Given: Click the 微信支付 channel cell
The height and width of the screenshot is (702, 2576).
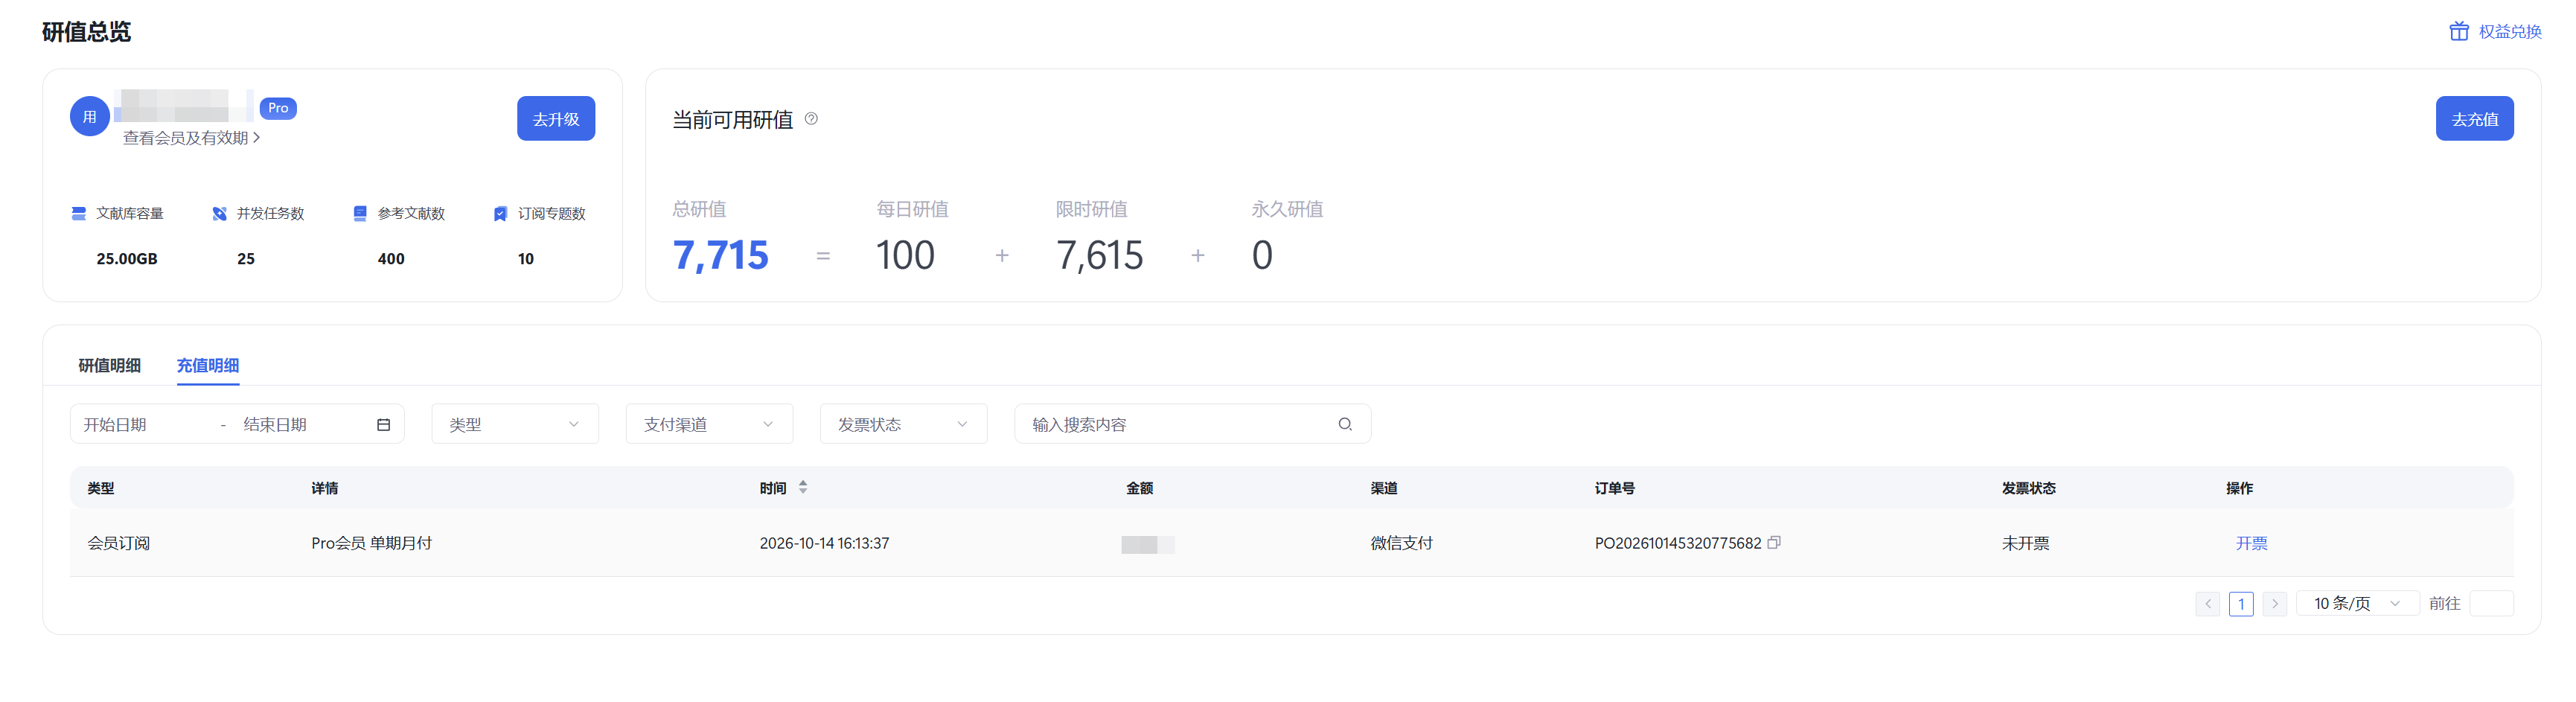Looking at the screenshot, I should point(1401,543).
